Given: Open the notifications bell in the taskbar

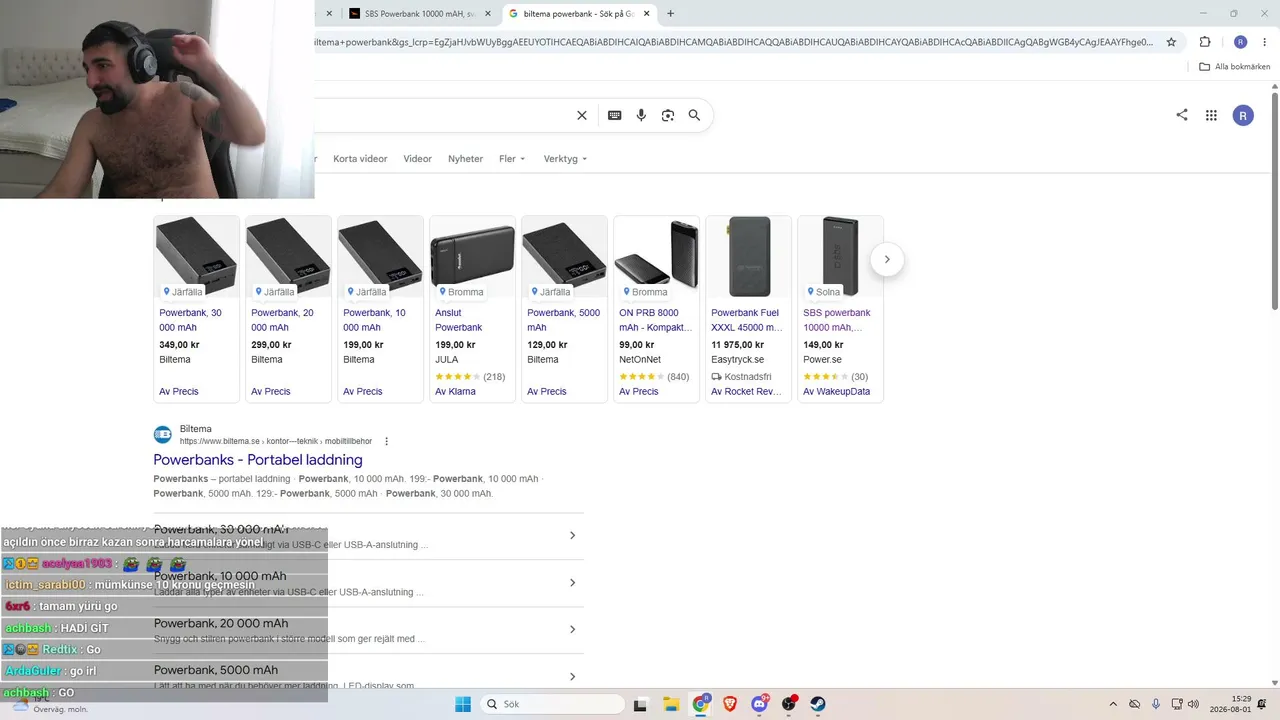Looking at the screenshot, I should click(x=1262, y=704).
